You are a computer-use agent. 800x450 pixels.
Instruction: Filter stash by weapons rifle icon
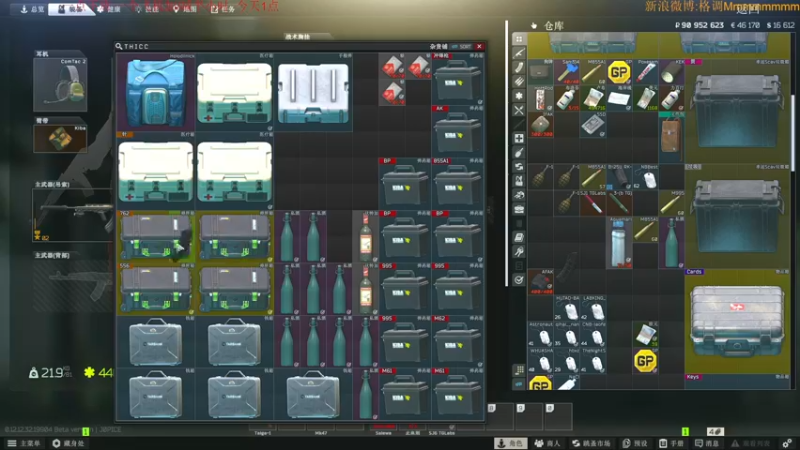pyautogui.click(x=519, y=53)
